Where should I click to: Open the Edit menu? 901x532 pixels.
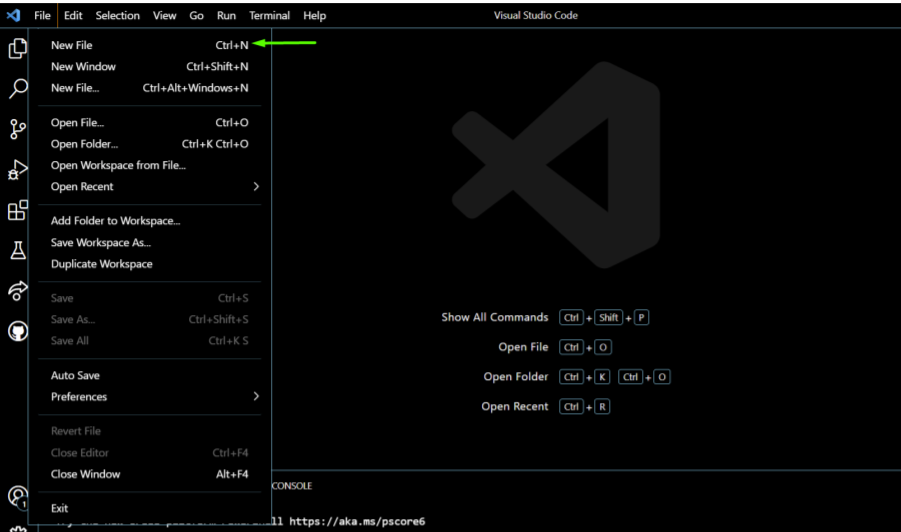click(73, 16)
